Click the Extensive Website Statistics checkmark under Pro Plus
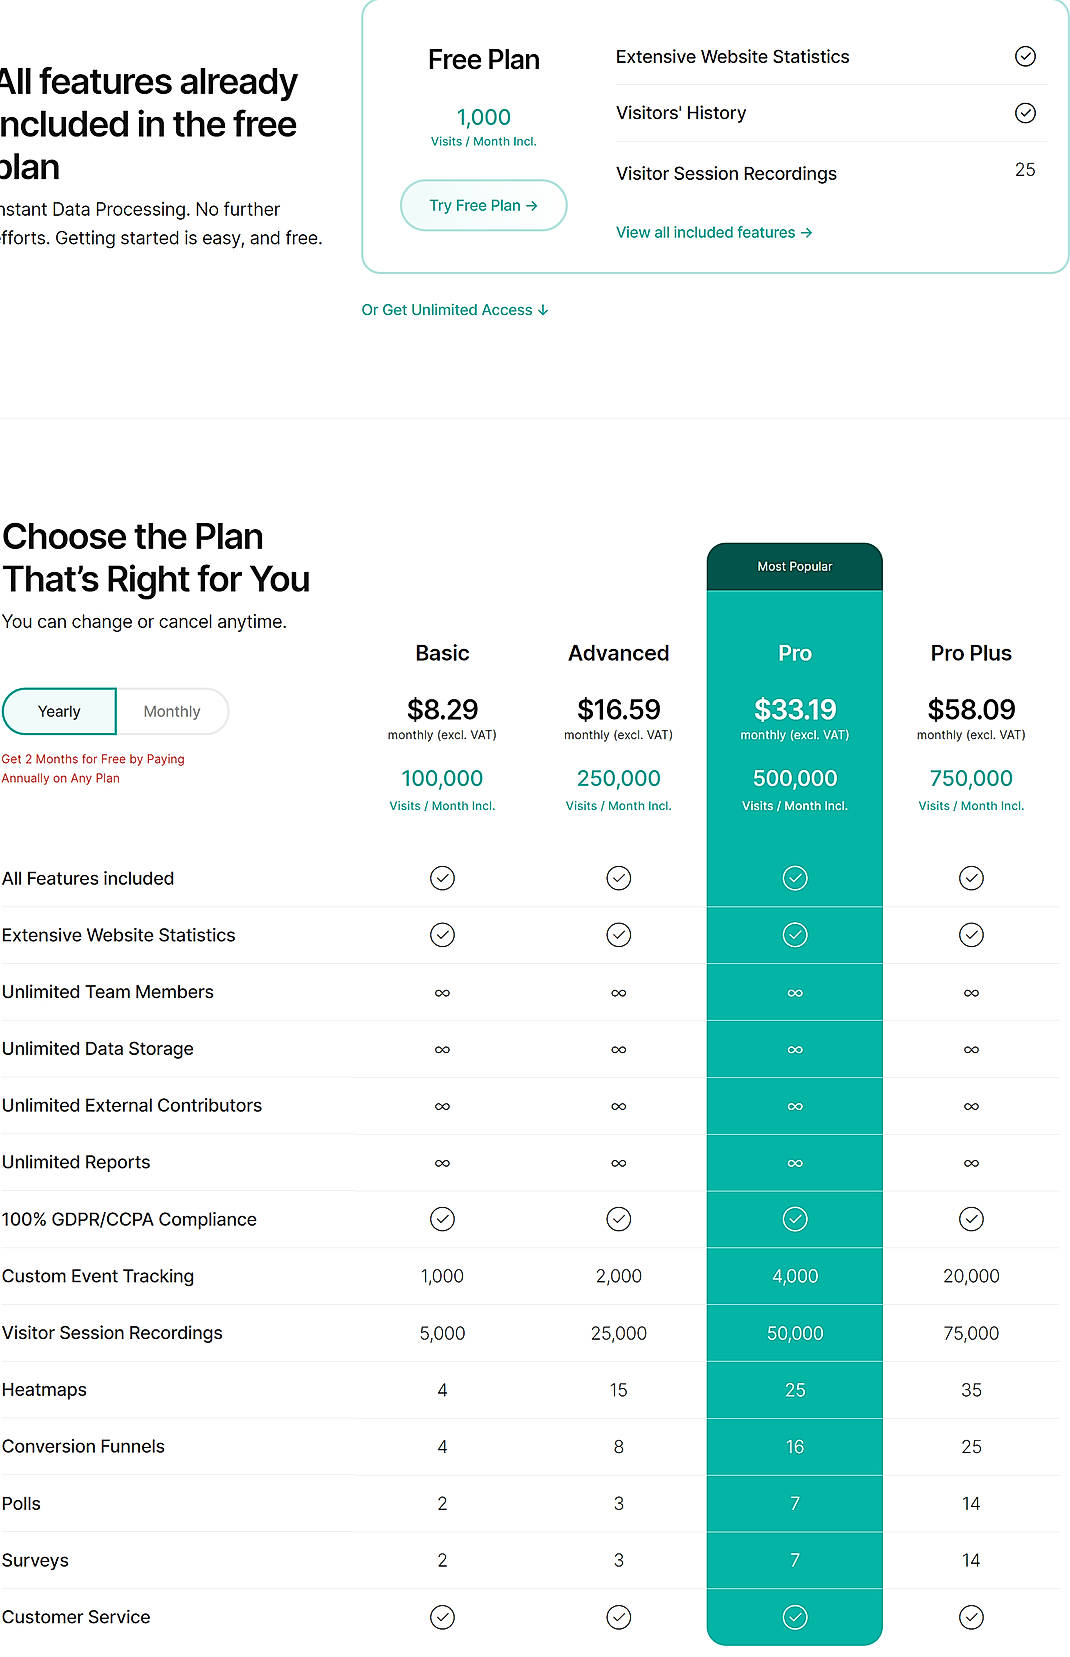The image size is (1070, 1657). pyautogui.click(x=971, y=935)
